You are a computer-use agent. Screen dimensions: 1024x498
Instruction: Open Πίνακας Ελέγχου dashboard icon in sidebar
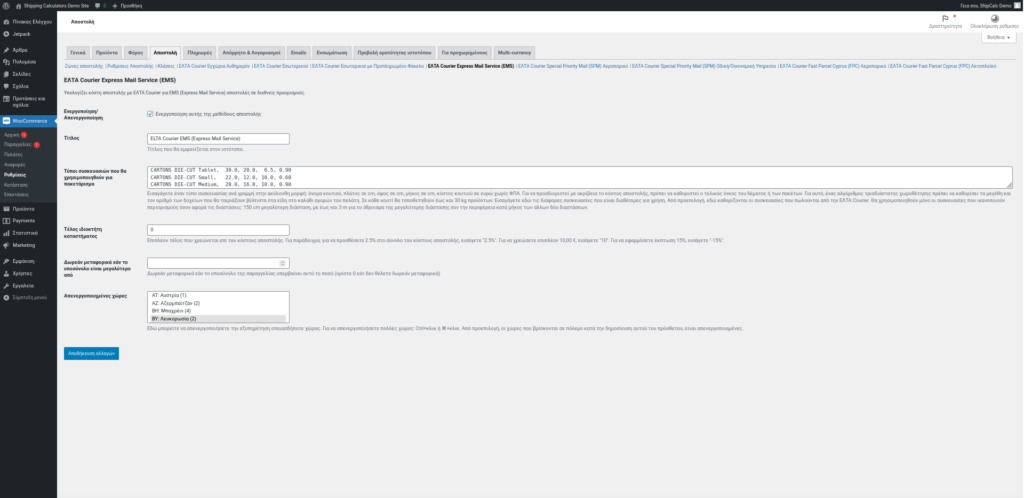6,22
